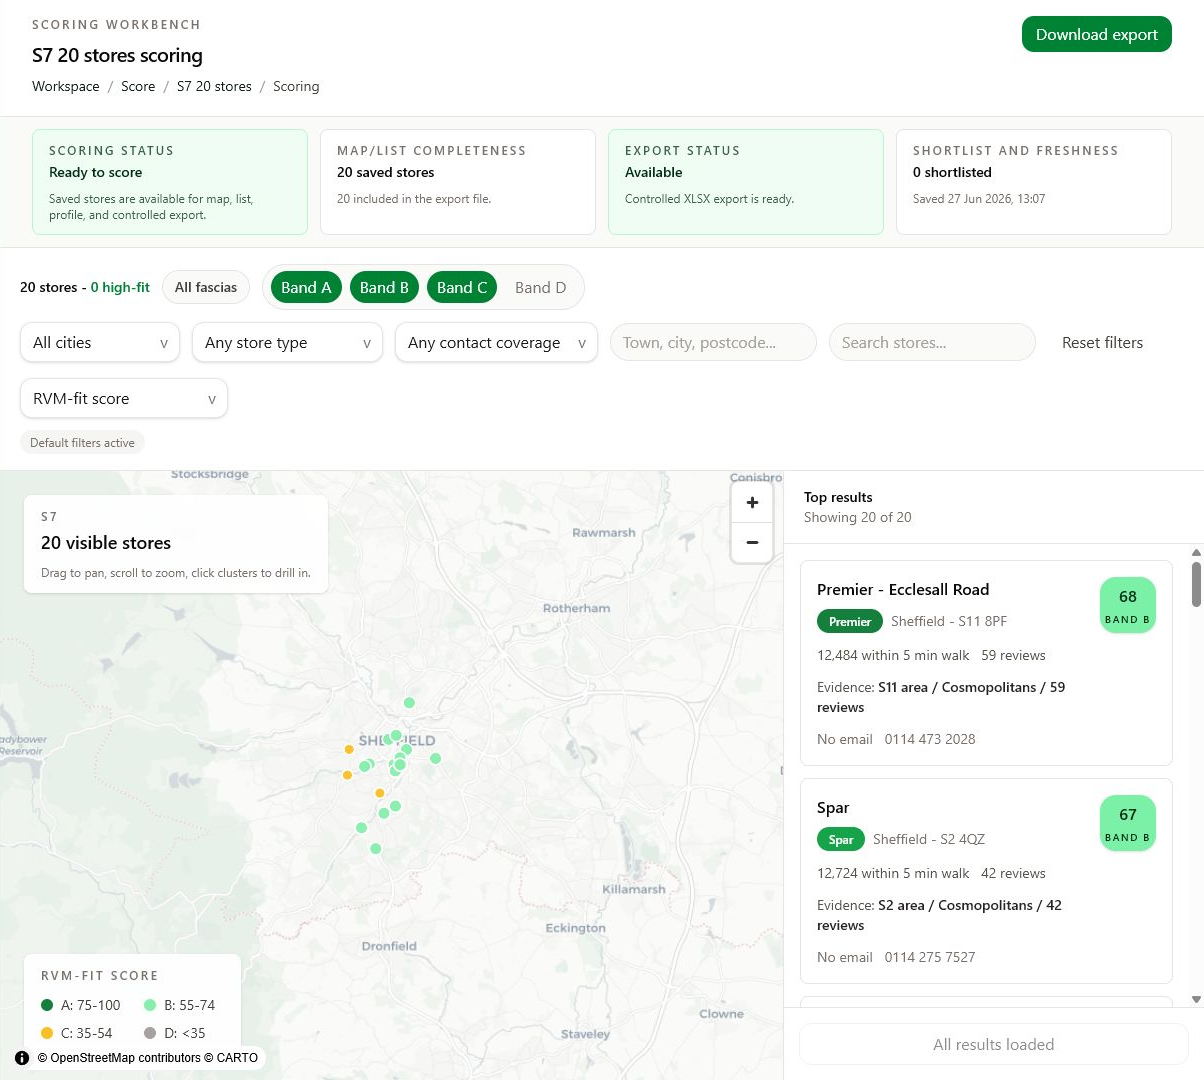Click the Download export button
The image size is (1204, 1080).
click(1096, 34)
